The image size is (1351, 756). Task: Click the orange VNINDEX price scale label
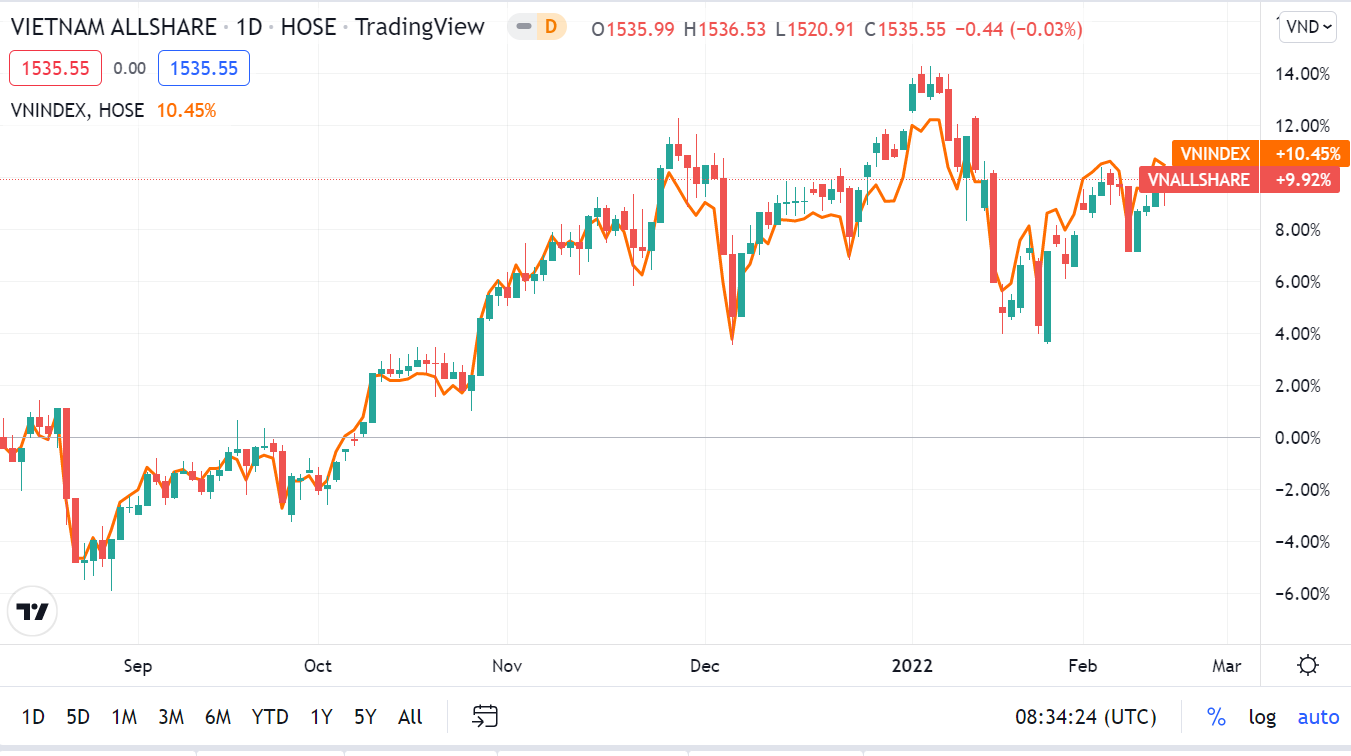click(1215, 154)
